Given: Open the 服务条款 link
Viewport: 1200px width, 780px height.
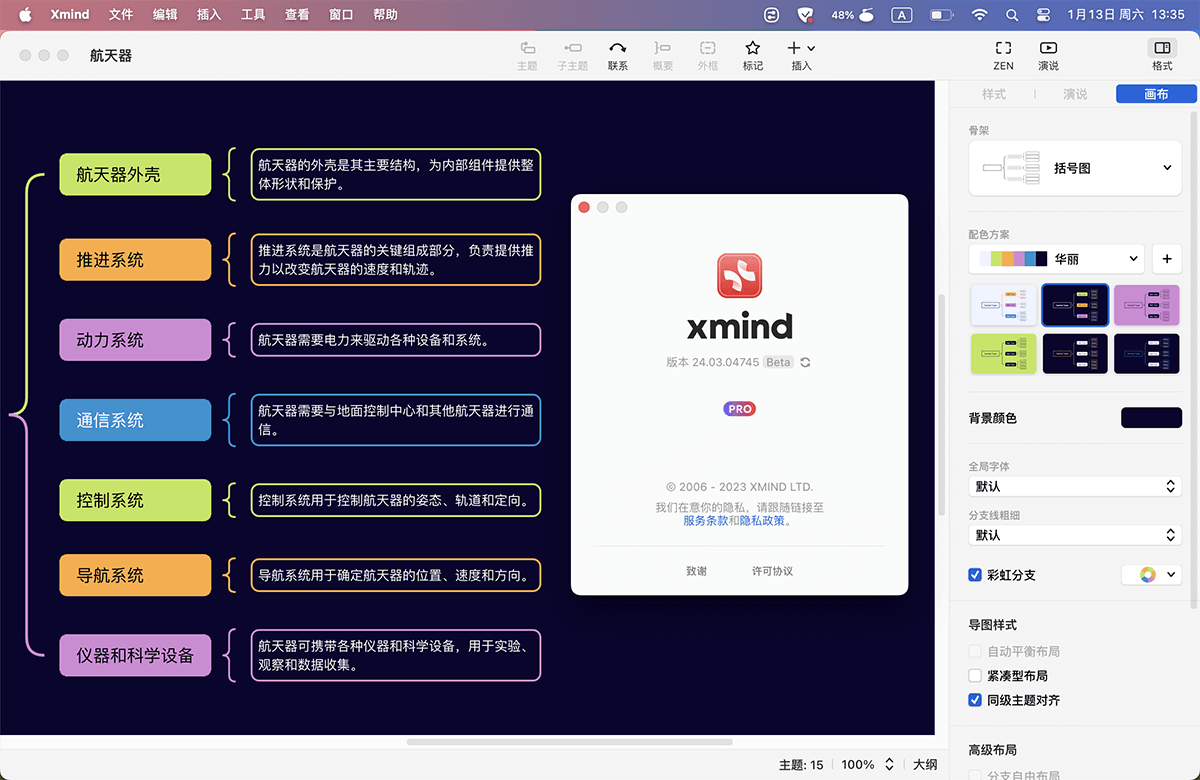Looking at the screenshot, I should coord(706,521).
